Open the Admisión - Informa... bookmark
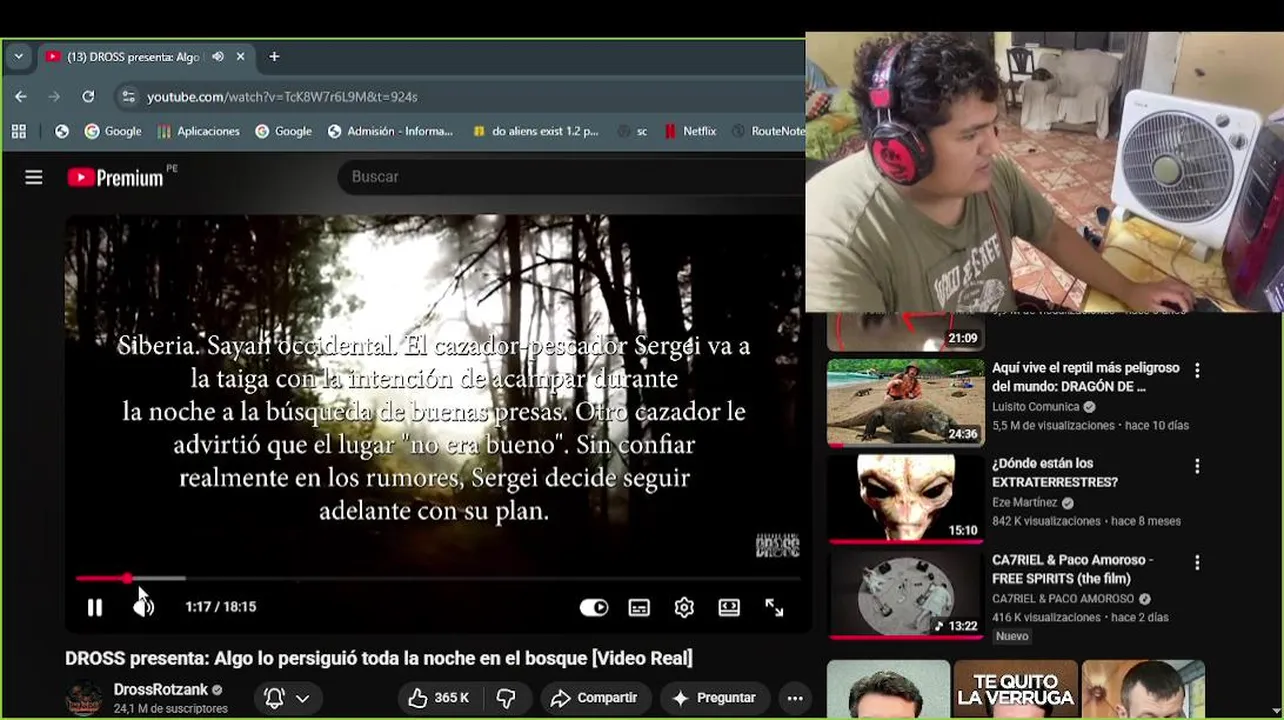 390,131
